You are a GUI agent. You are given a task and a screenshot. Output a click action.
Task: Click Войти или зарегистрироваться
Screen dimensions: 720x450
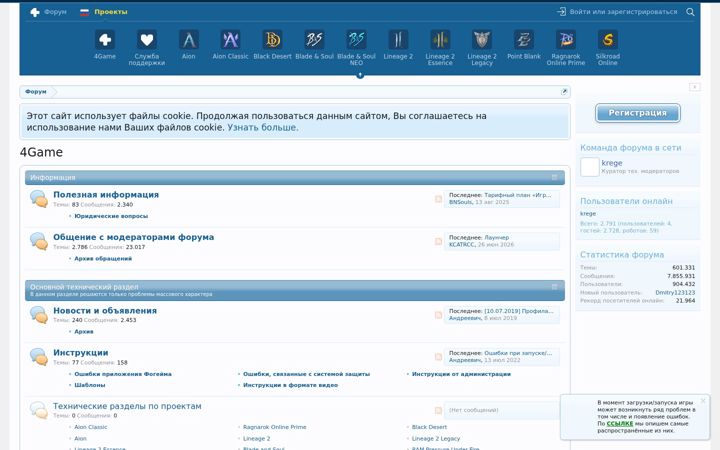click(623, 12)
